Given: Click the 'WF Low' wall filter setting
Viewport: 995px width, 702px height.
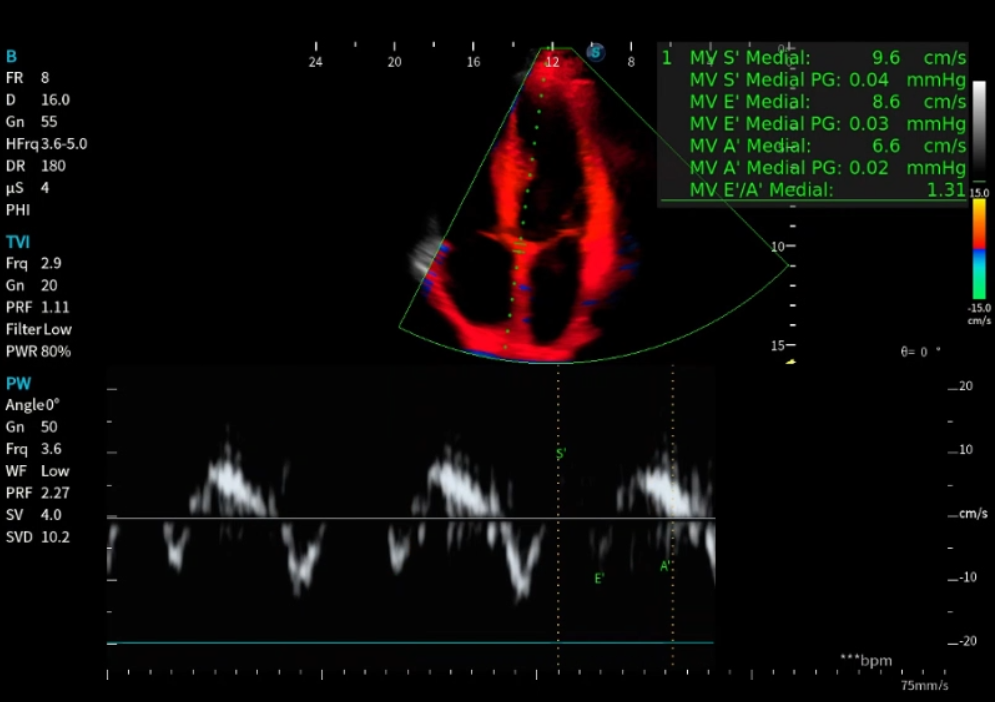Looking at the screenshot, I should [37, 471].
